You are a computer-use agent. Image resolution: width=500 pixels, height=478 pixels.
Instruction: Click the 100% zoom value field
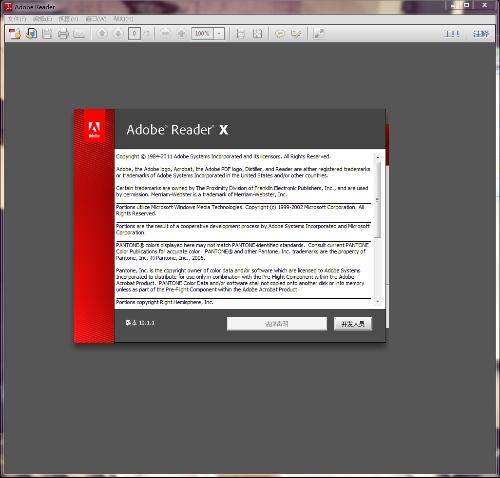(x=202, y=33)
